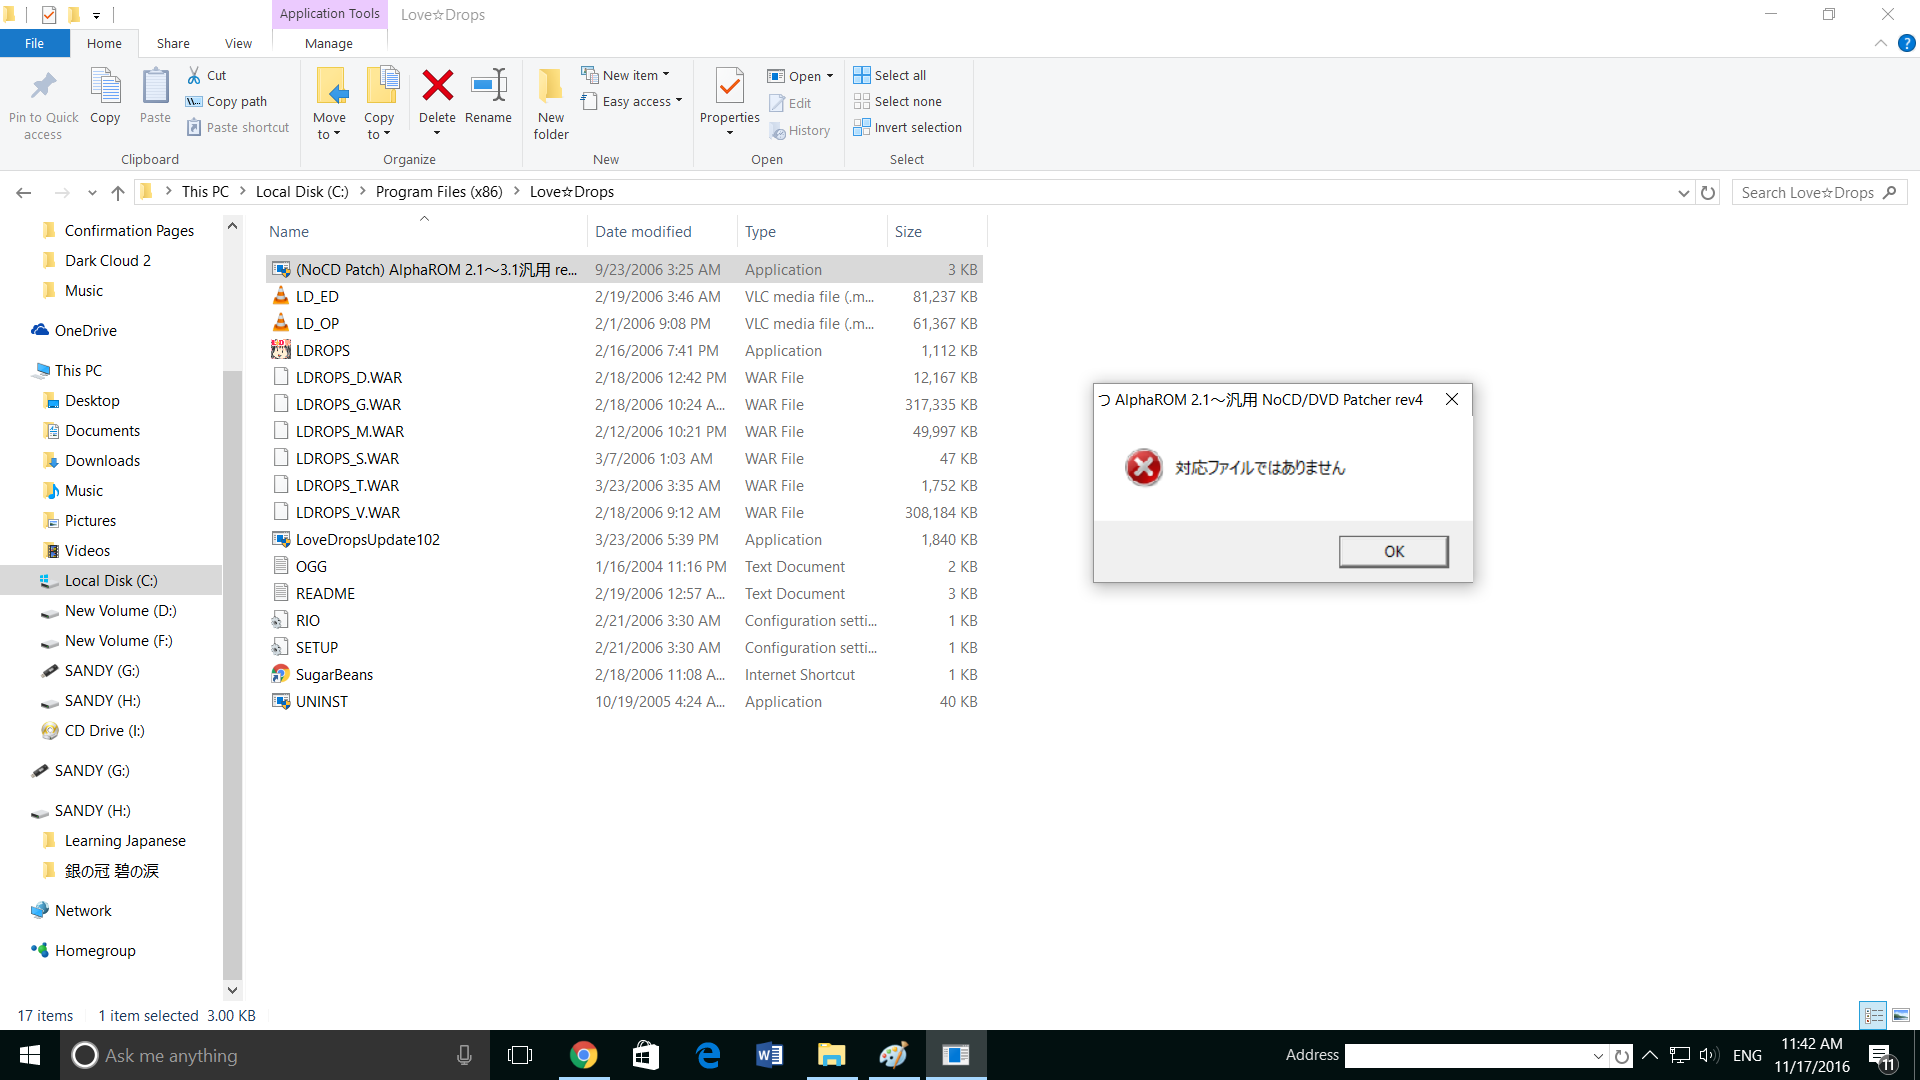Switch to details view icon
1920x1080 pixels.
coord(1874,1015)
